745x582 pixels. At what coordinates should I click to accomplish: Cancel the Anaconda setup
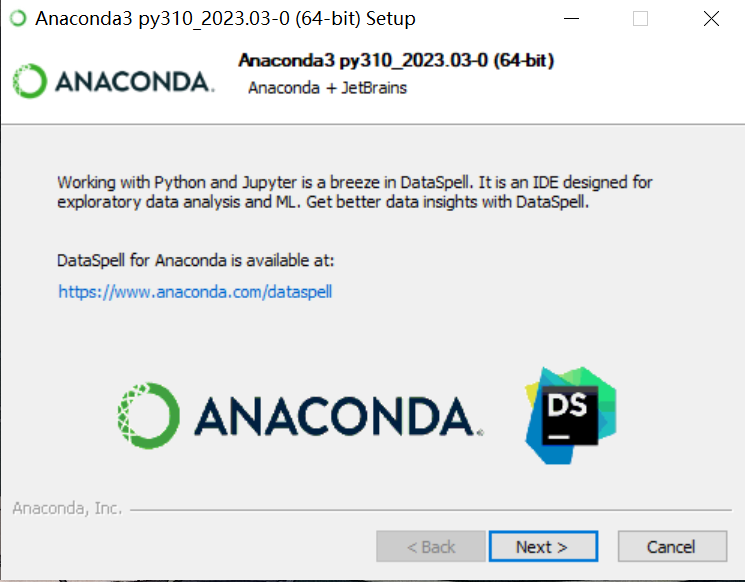point(672,546)
